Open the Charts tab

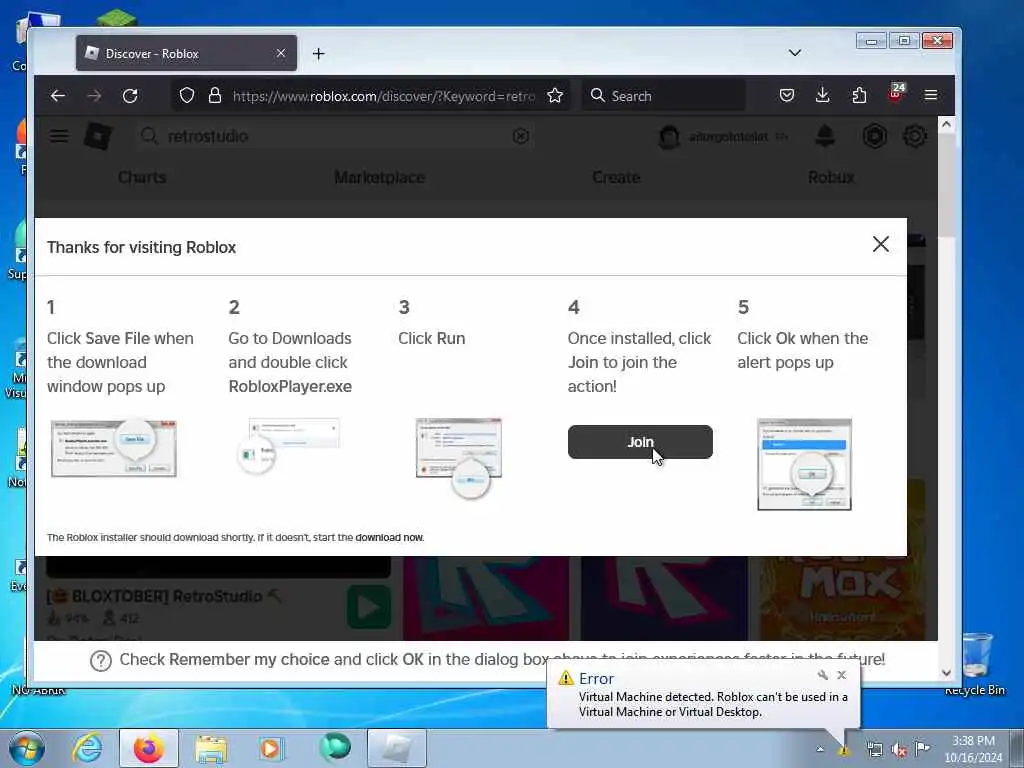coord(142,178)
